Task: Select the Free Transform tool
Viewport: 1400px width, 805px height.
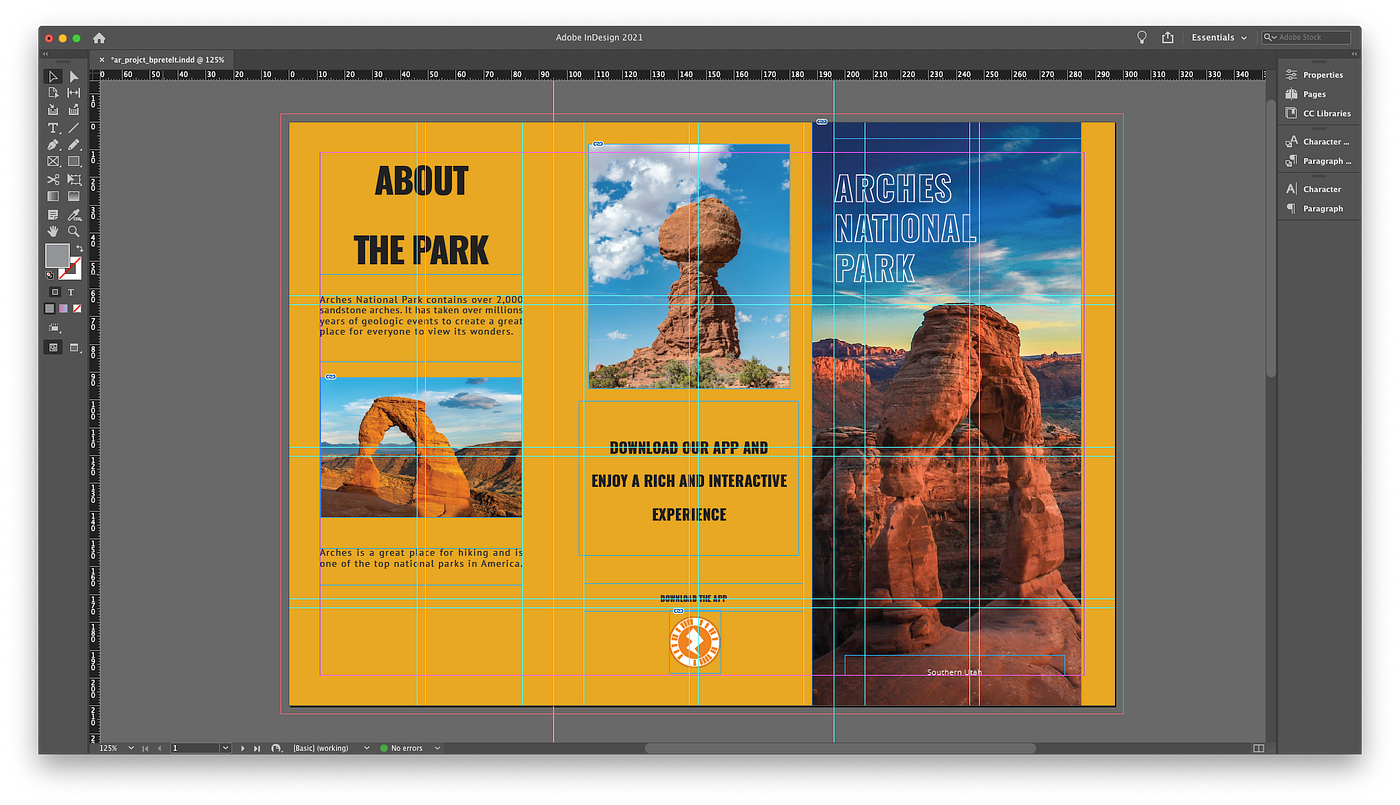Action: [x=73, y=180]
